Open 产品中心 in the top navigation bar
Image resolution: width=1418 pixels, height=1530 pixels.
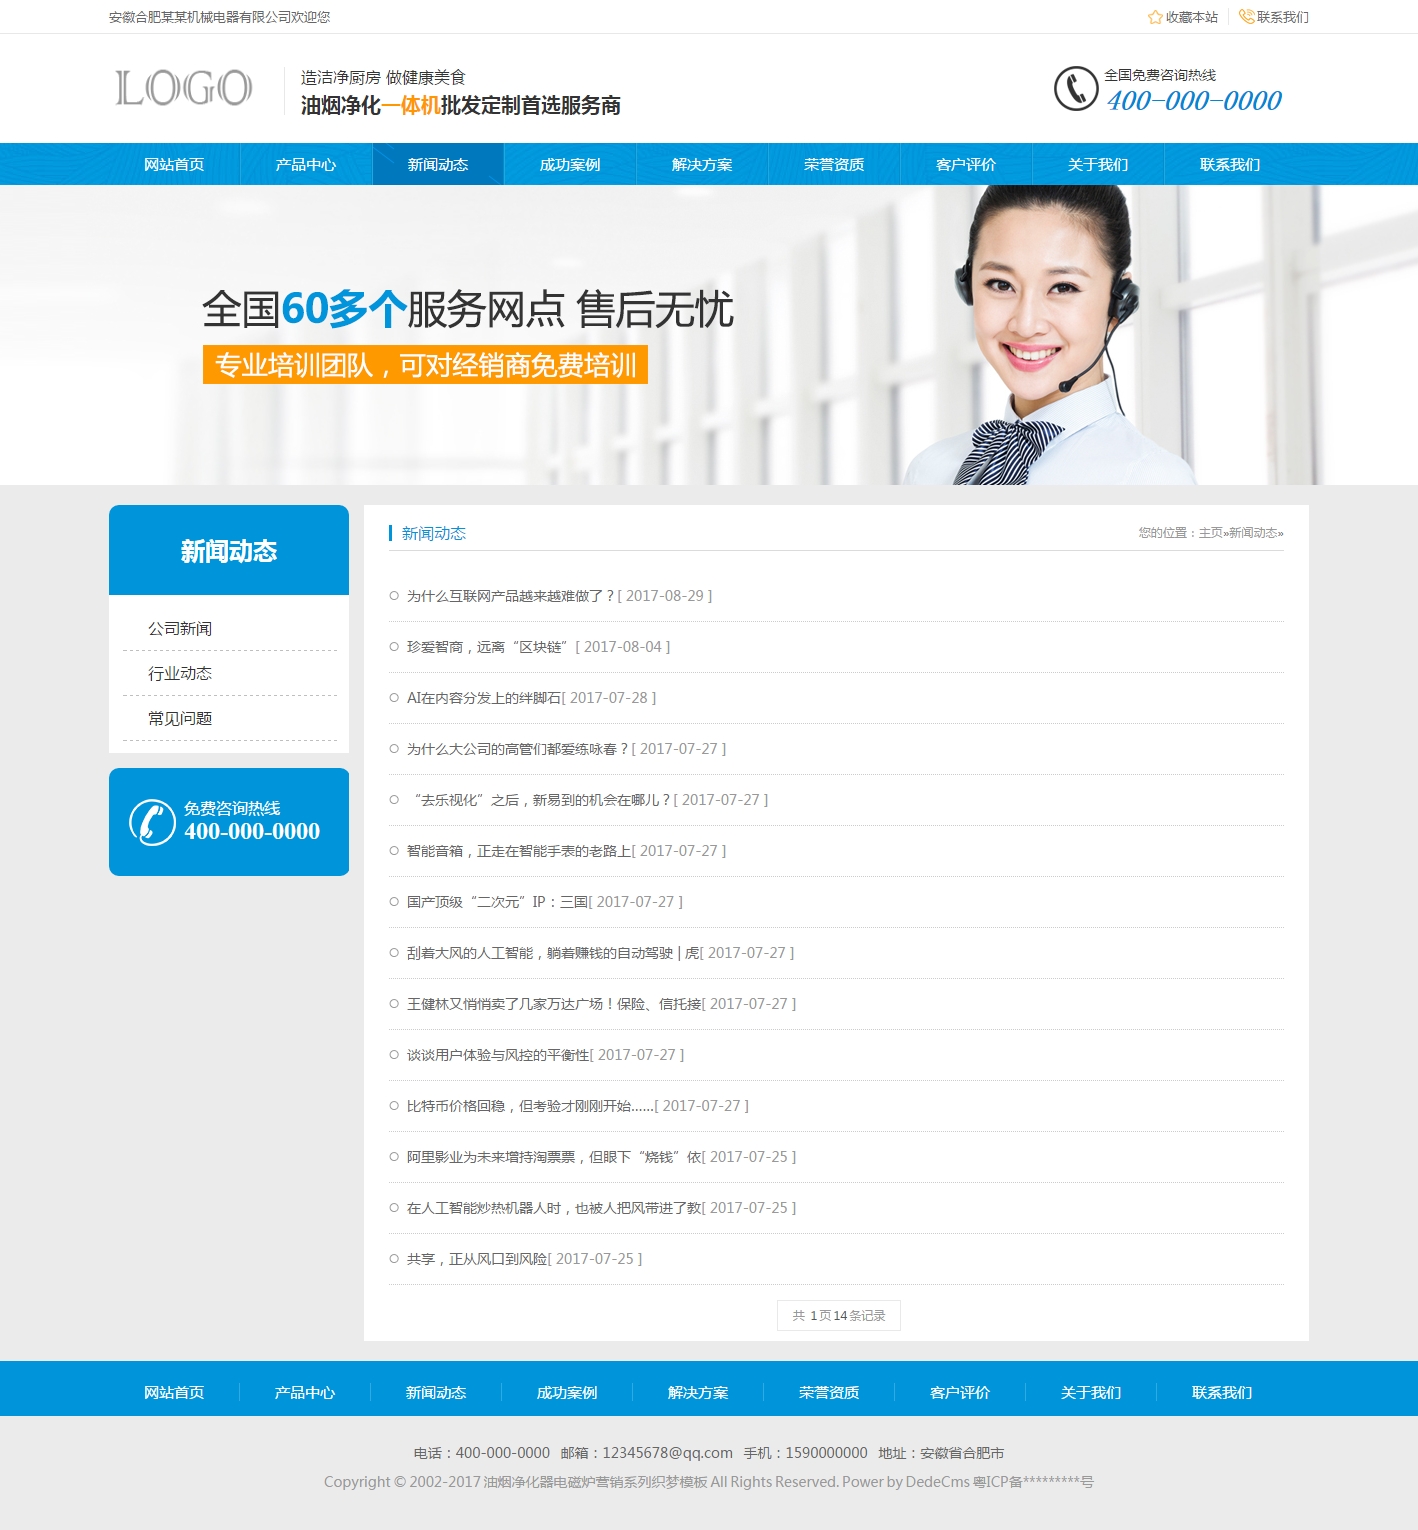(x=306, y=165)
